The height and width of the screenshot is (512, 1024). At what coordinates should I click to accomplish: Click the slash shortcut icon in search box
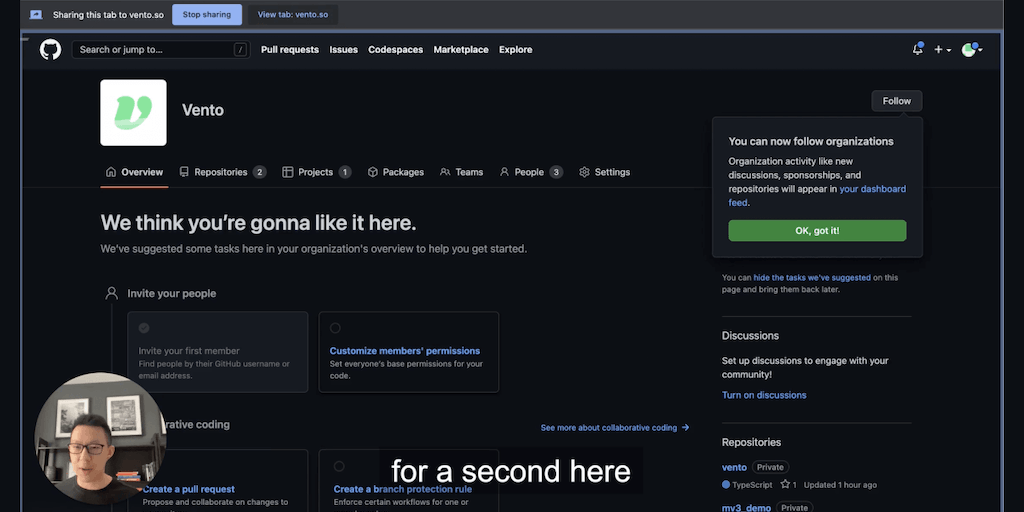240,50
